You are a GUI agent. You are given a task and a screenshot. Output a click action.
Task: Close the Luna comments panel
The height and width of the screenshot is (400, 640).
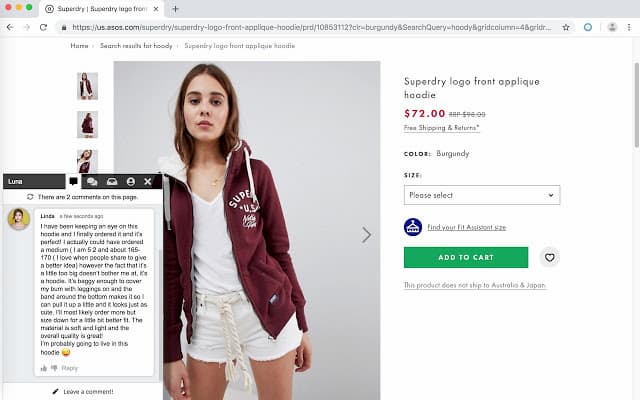click(148, 182)
